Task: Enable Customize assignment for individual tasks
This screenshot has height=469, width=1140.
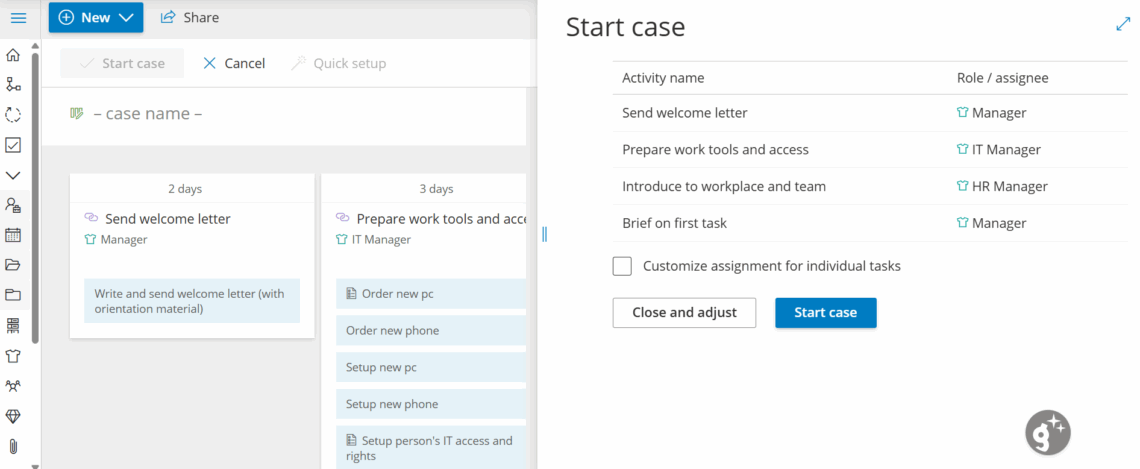Action: click(622, 266)
